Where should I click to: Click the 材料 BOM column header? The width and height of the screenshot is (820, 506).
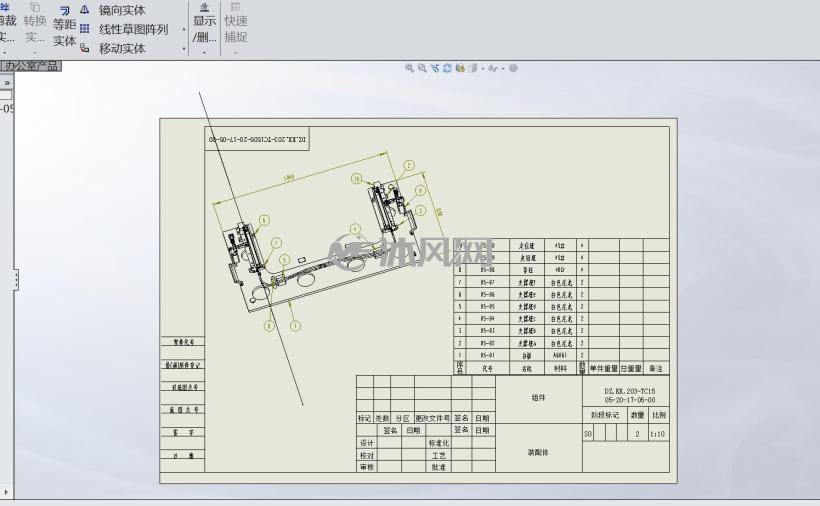[560, 369]
